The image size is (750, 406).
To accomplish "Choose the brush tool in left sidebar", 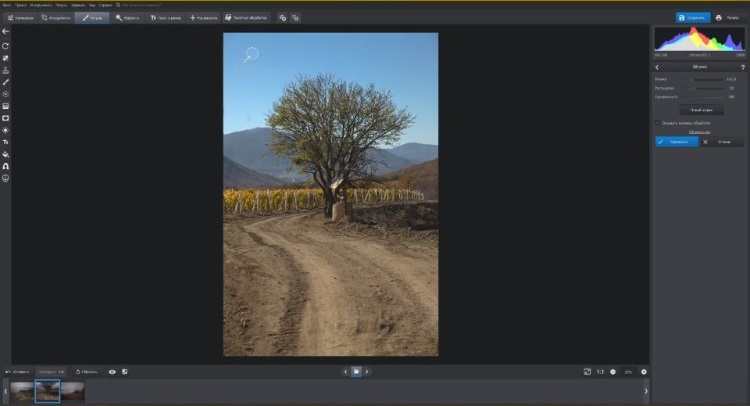I will click(6, 82).
